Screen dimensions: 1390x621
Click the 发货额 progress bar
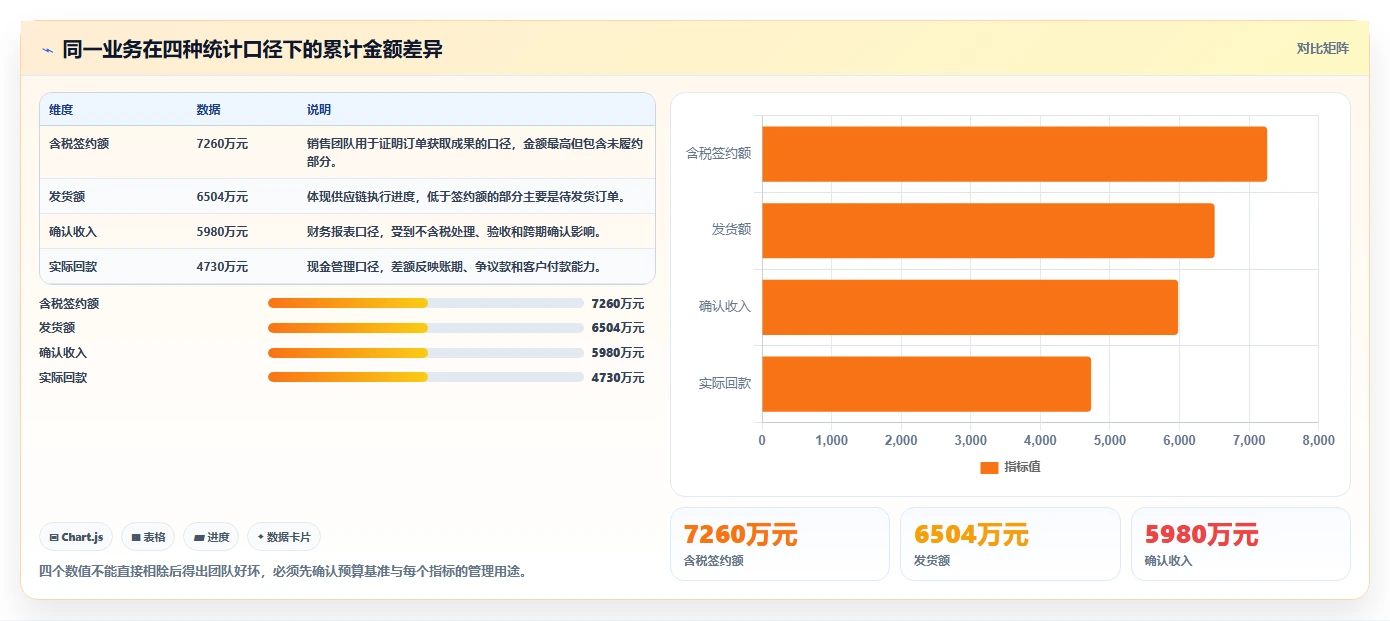(x=425, y=328)
